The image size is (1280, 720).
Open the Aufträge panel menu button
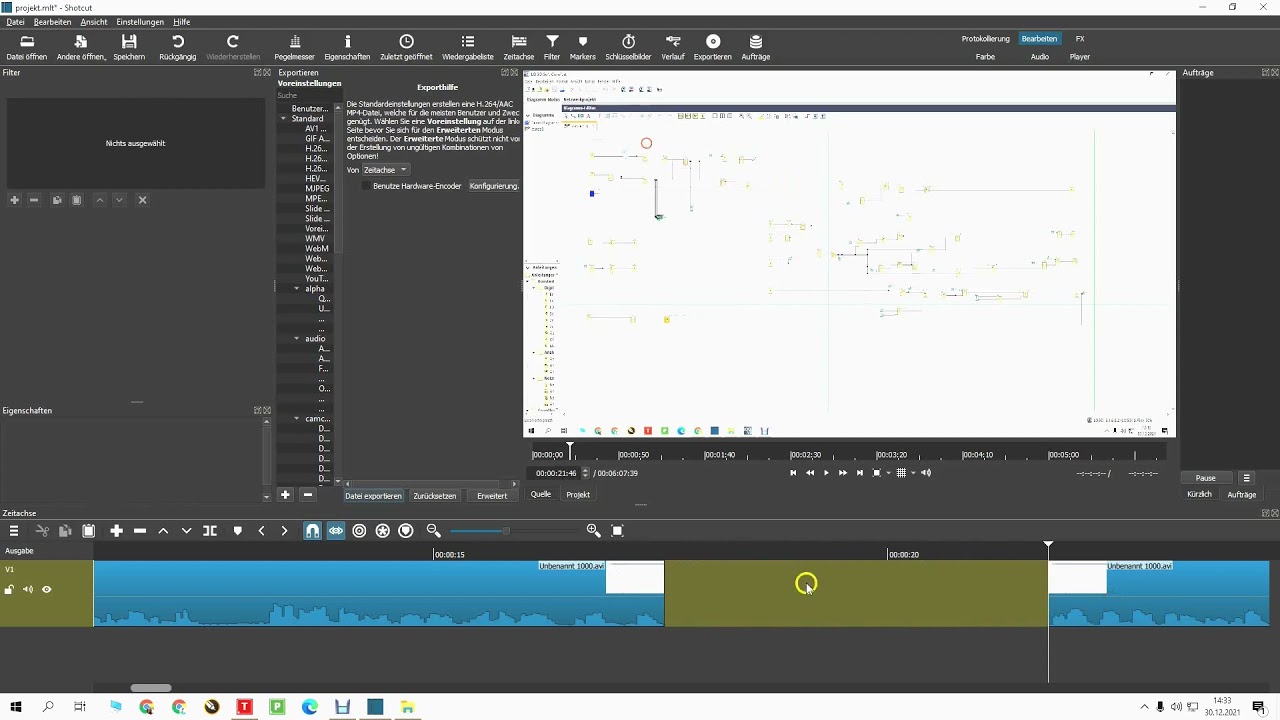[x=1246, y=478]
